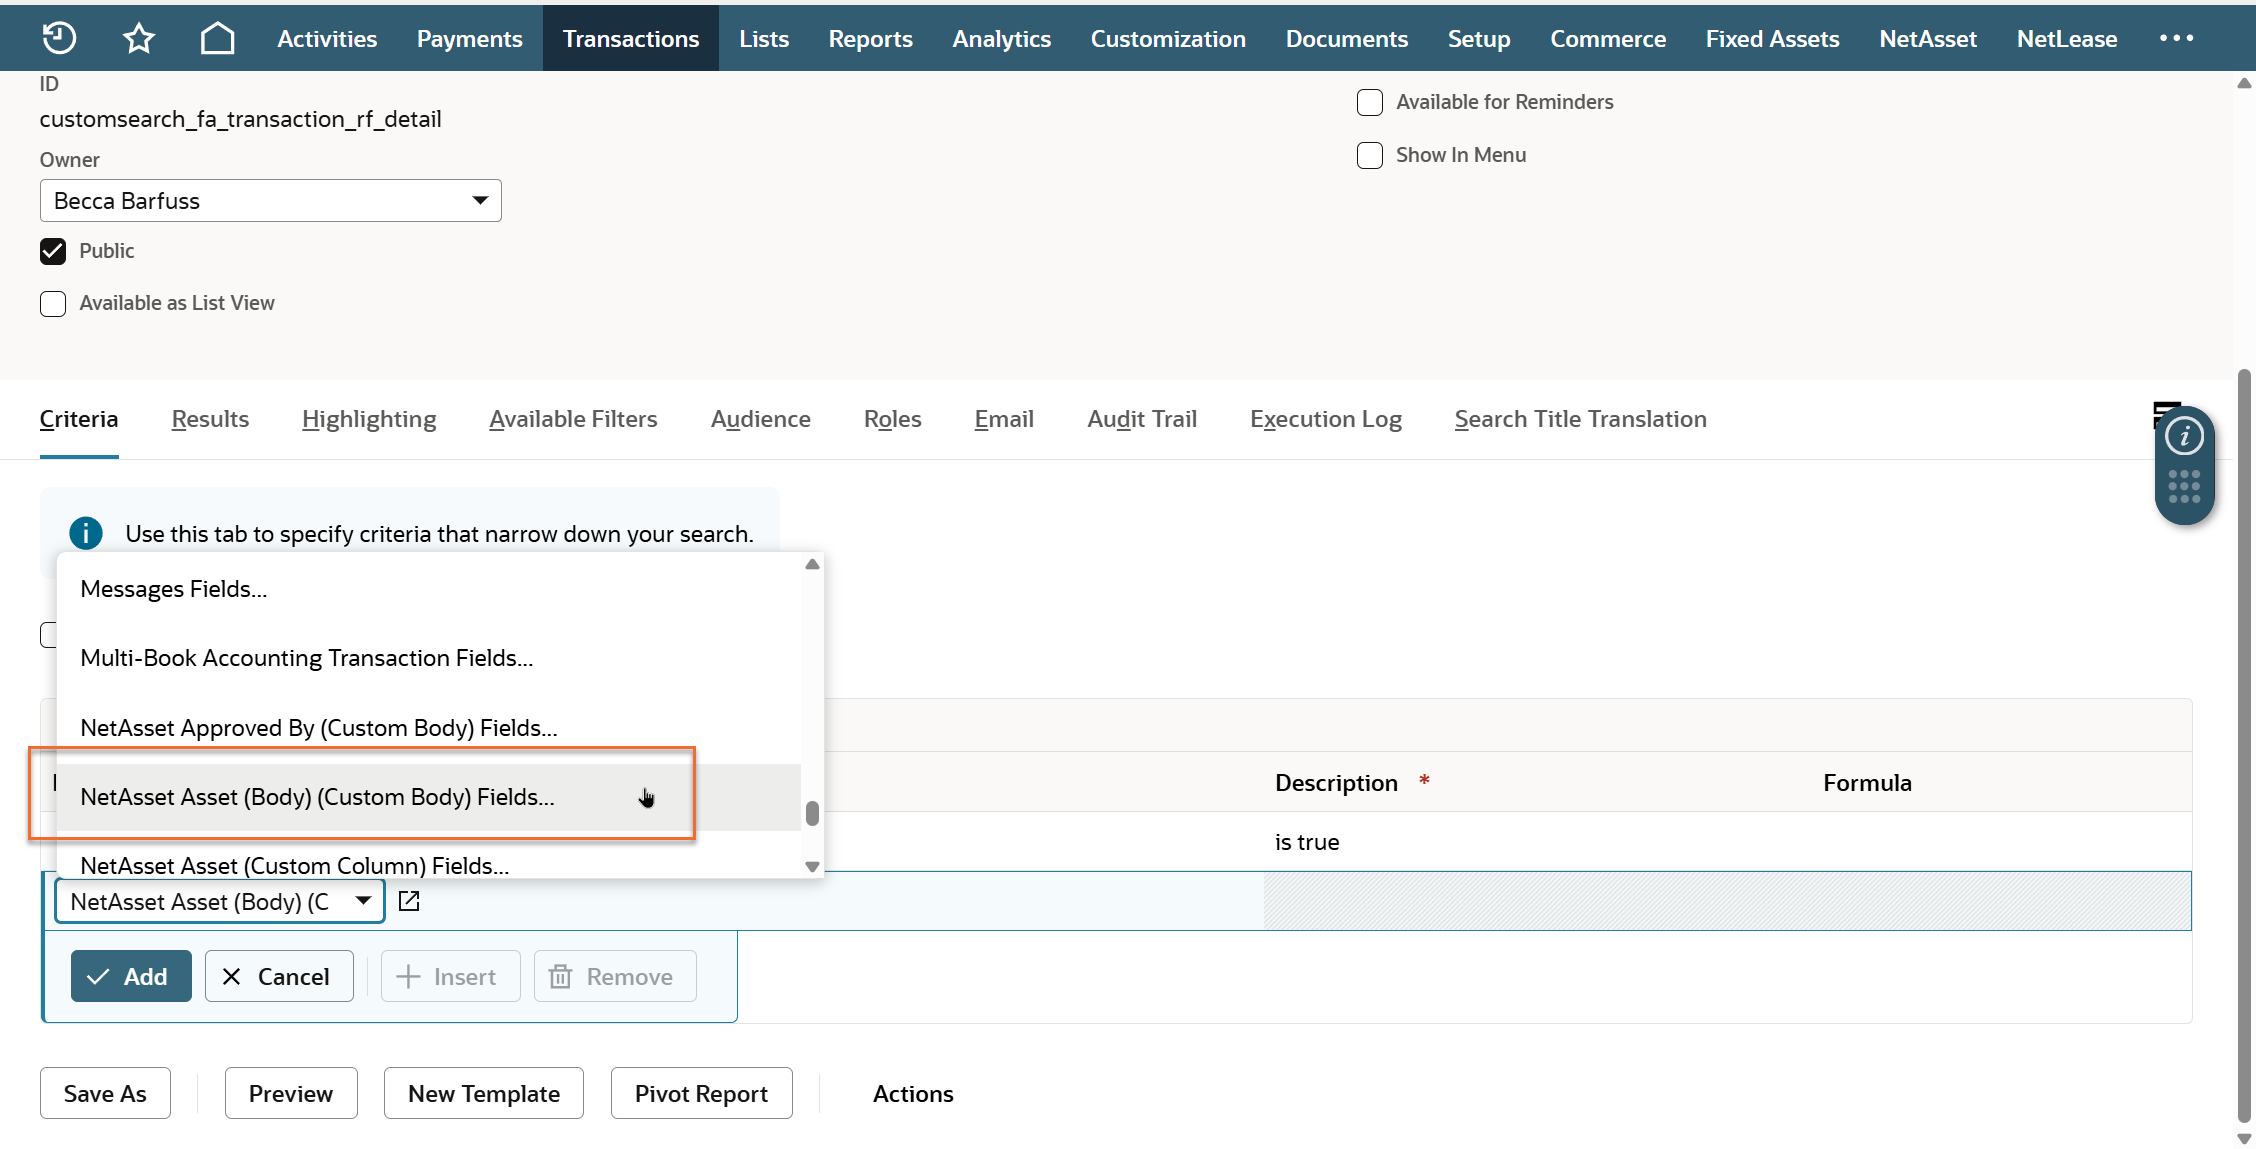Enable Available as List View
The height and width of the screenshot is (1149, 2256).
(53, 303)
